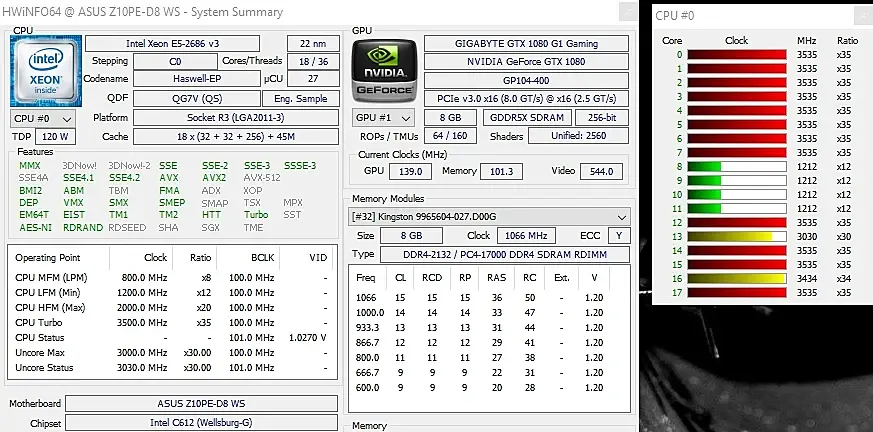The image size is (873, 432).
Task: Click the GPU clock 139.0 value
Action: (410, 171)
